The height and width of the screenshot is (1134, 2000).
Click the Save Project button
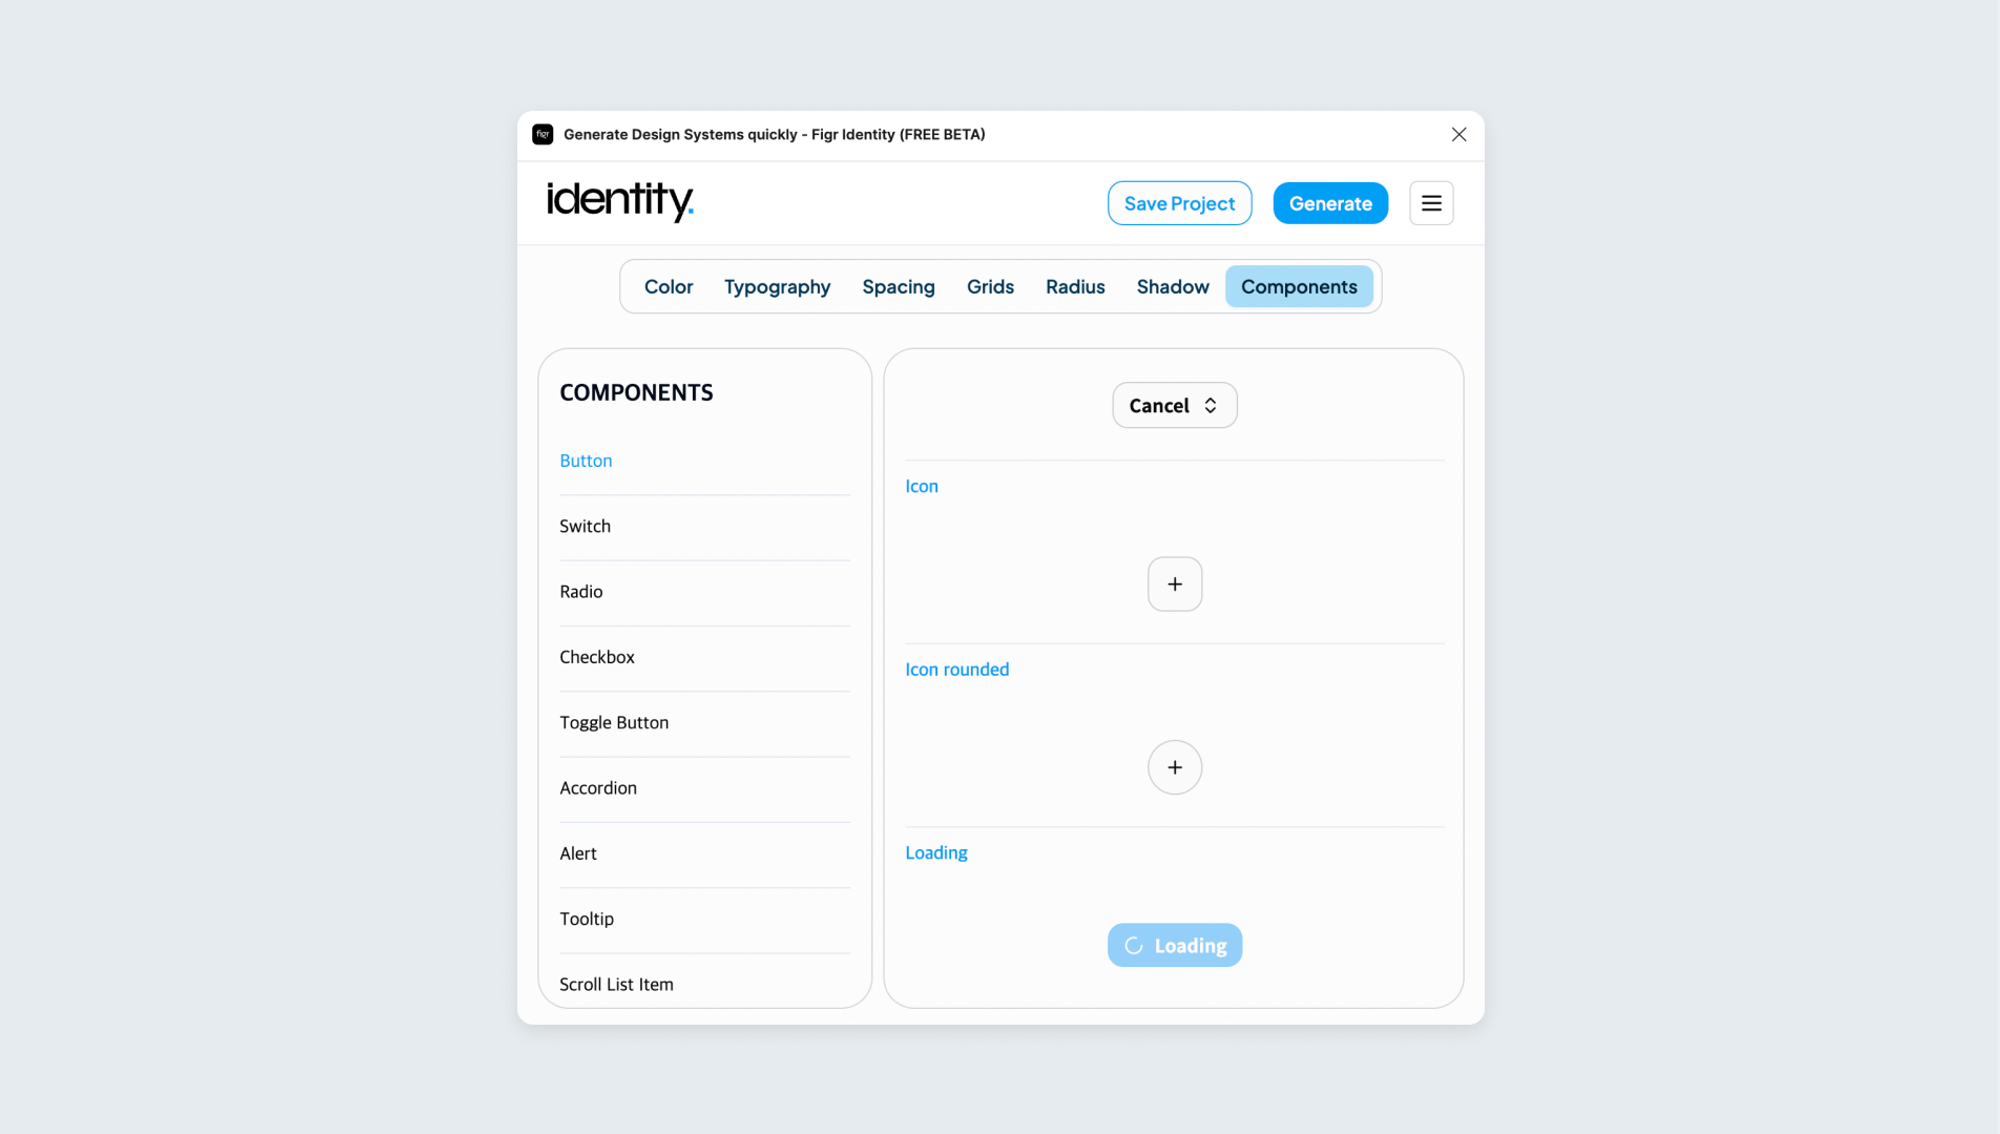coord(1179,203)
